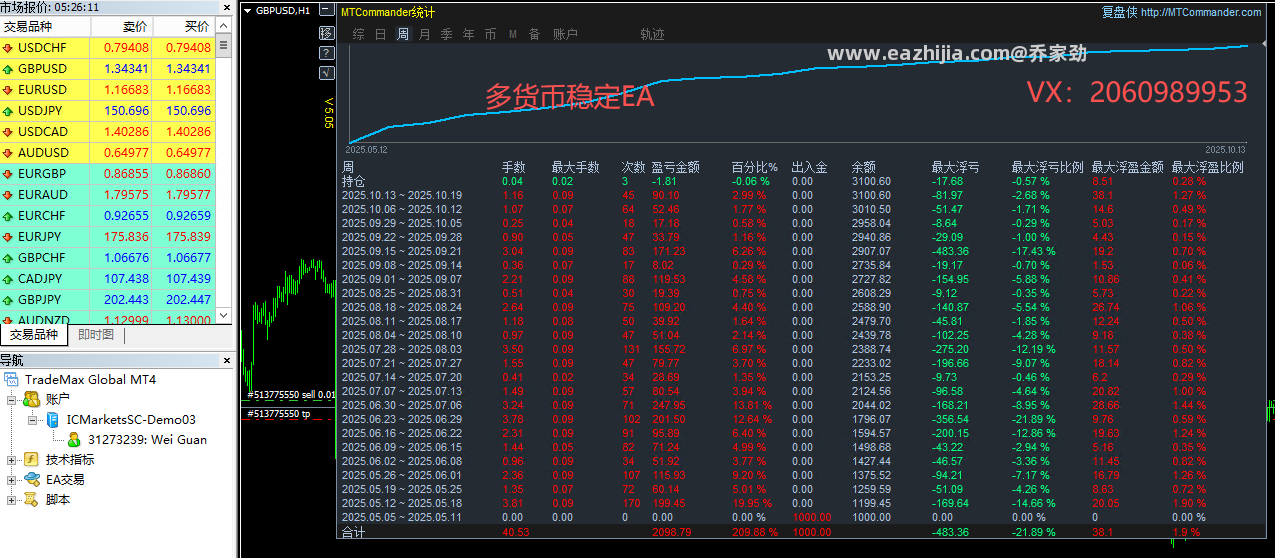Click the ICMarketsSC-Demo03 server icon
The width and height of the screenshot is (1275, 558).
point(52,420)
